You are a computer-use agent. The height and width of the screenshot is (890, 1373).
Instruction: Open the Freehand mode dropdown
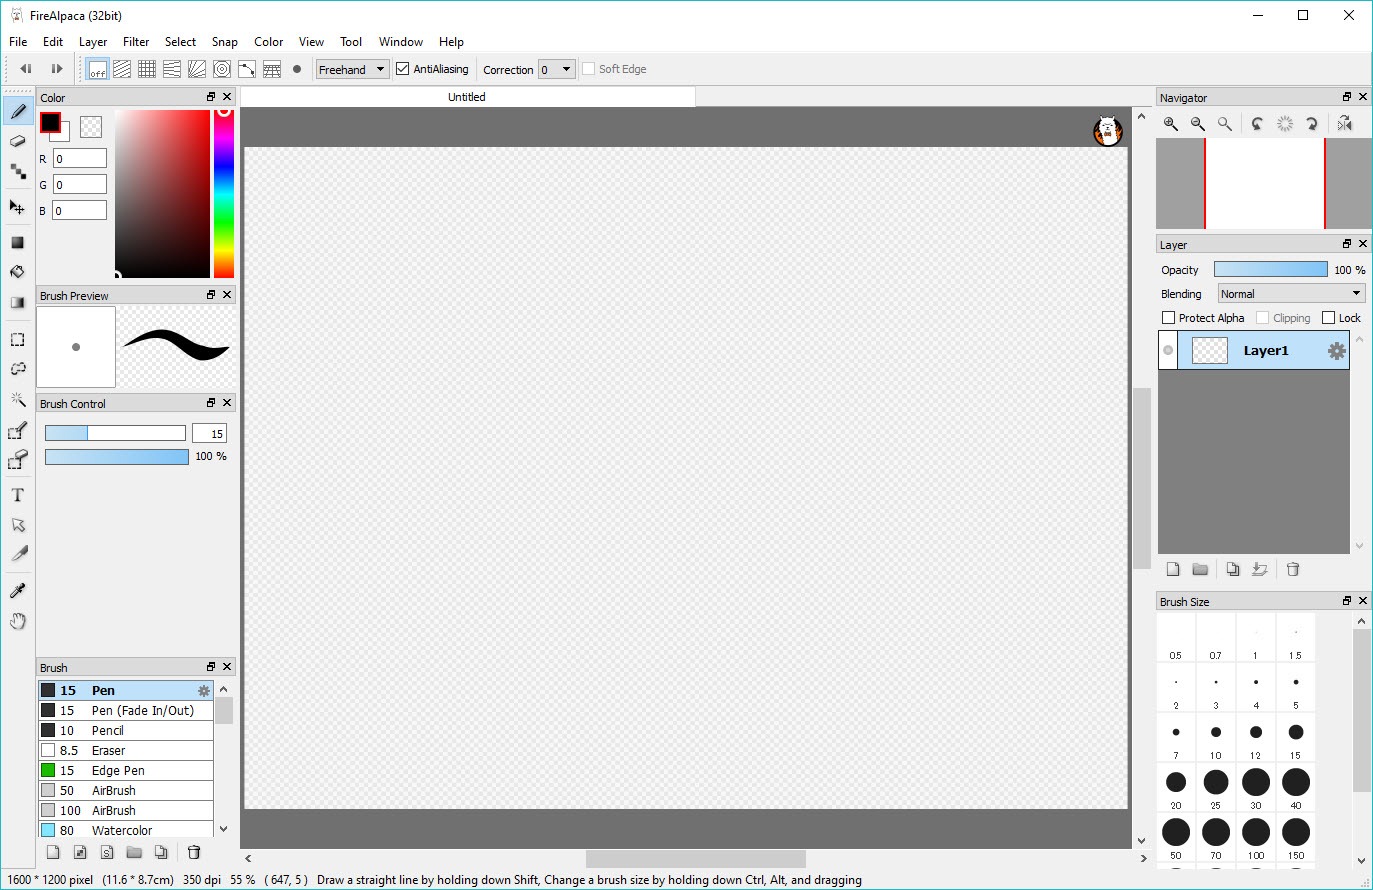click(x=352, y=69)
